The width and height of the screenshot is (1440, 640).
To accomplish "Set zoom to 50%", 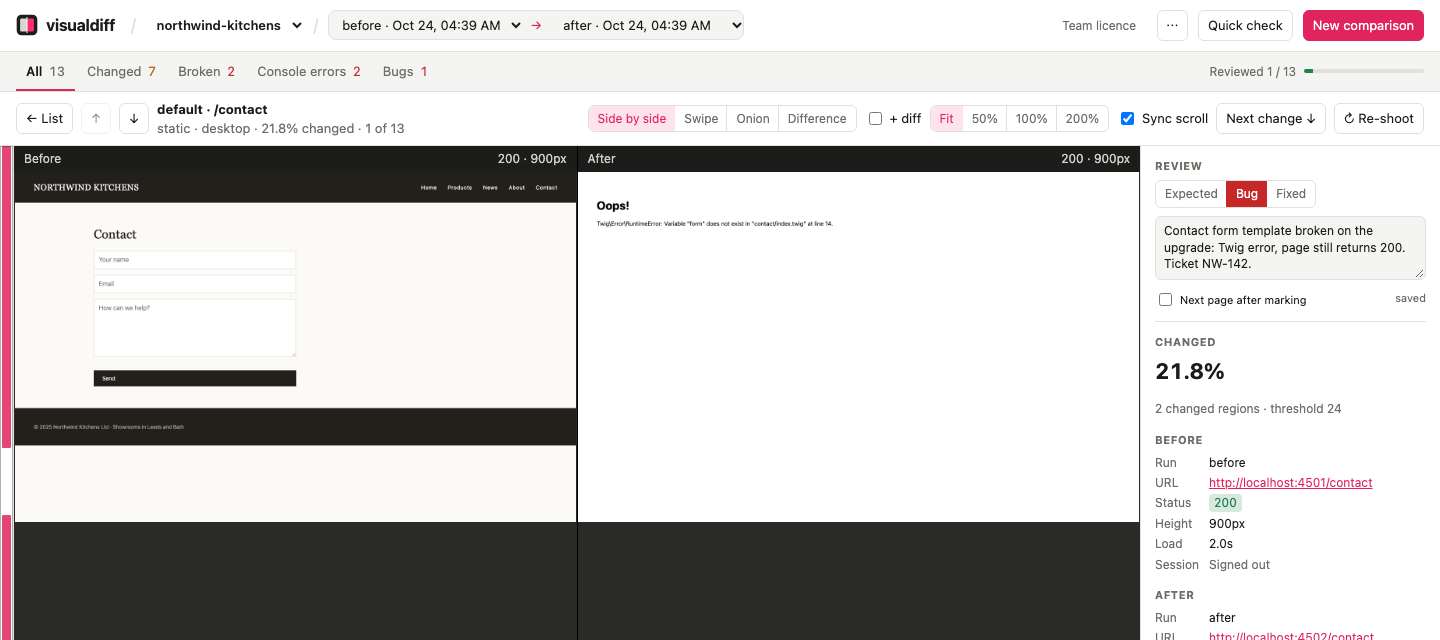I will pyautogui.click(x=985, y=118).
